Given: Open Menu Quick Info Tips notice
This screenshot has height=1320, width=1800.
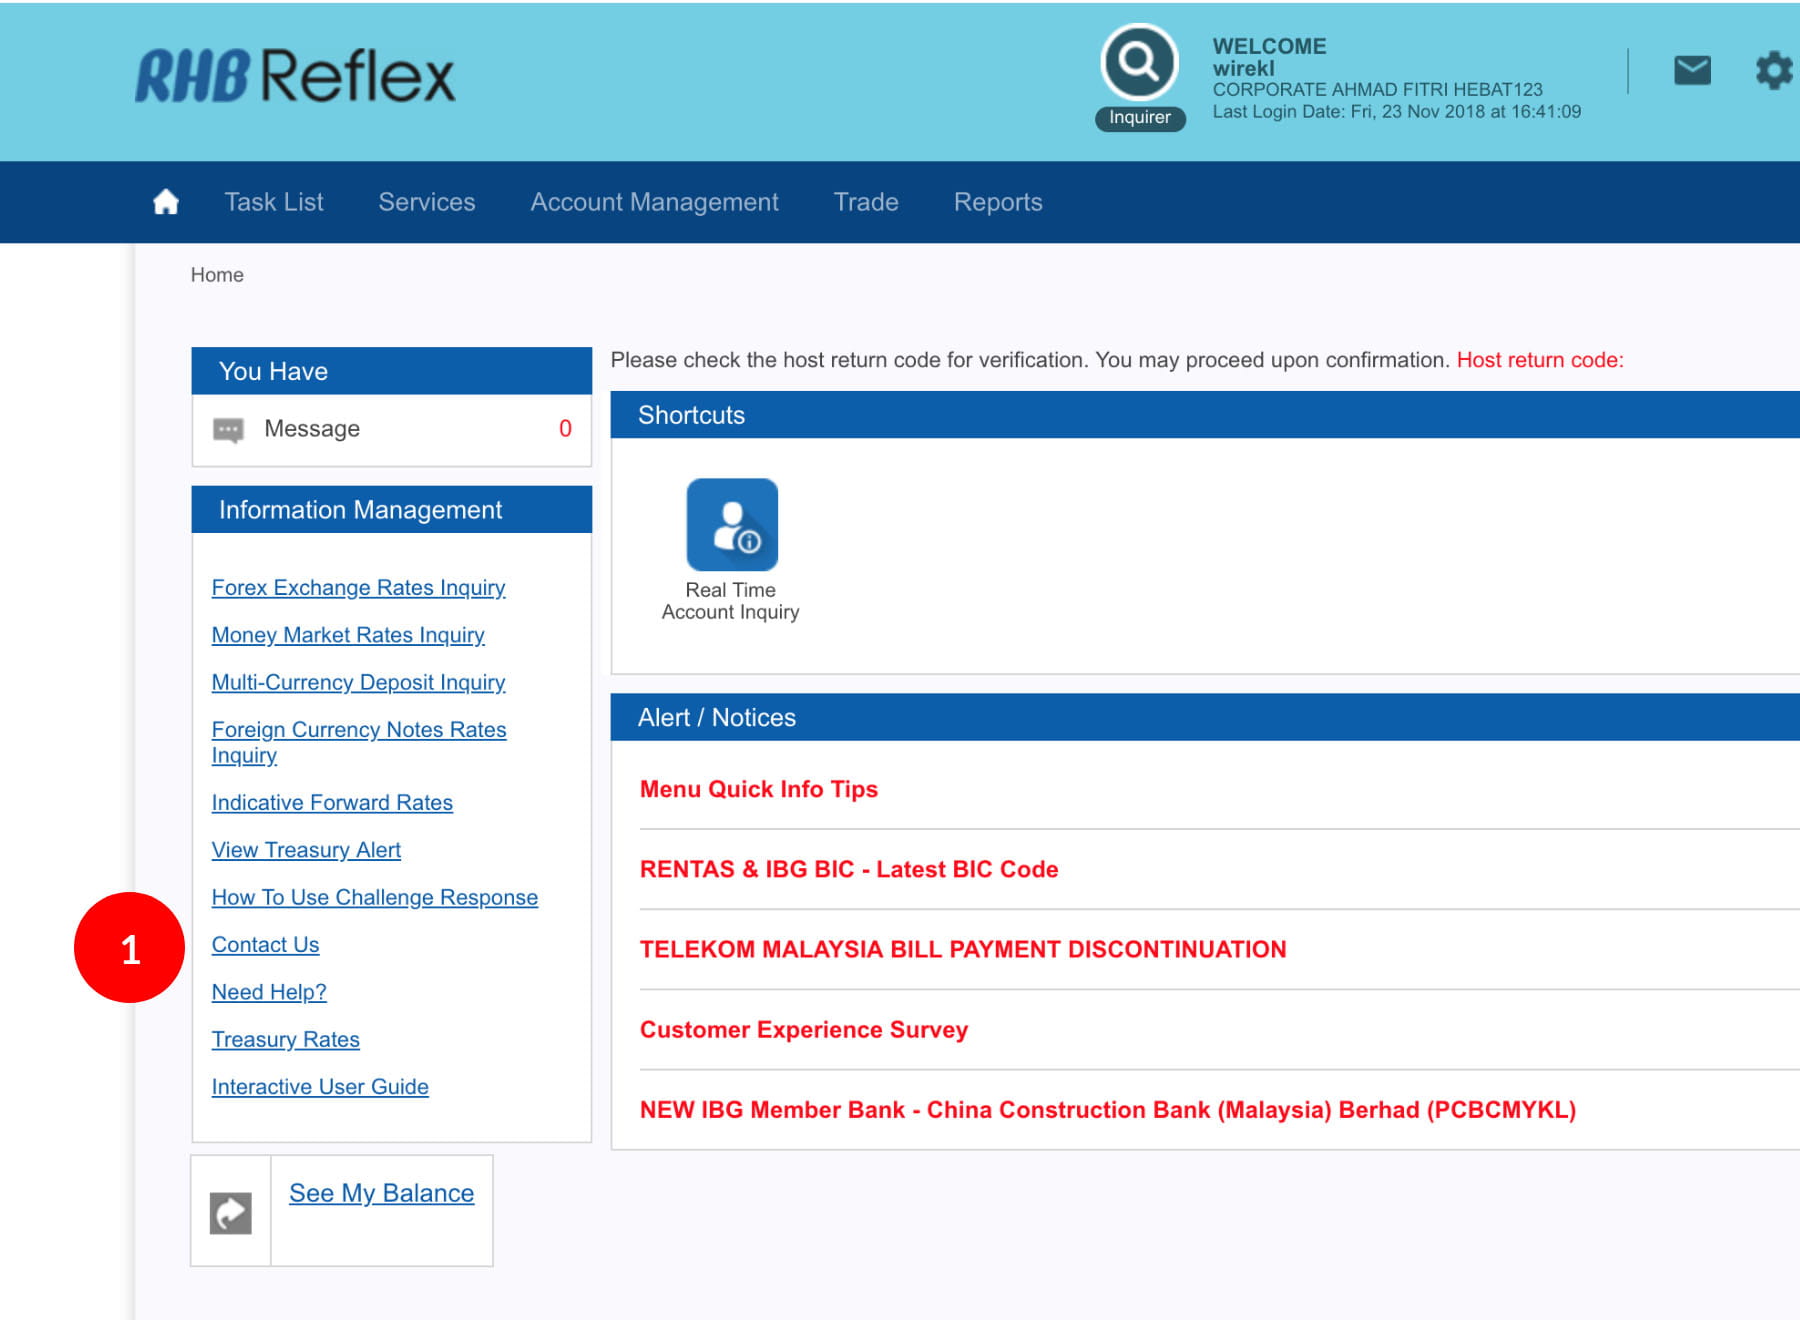Looking at the screenshot, I should coord(758,789).
